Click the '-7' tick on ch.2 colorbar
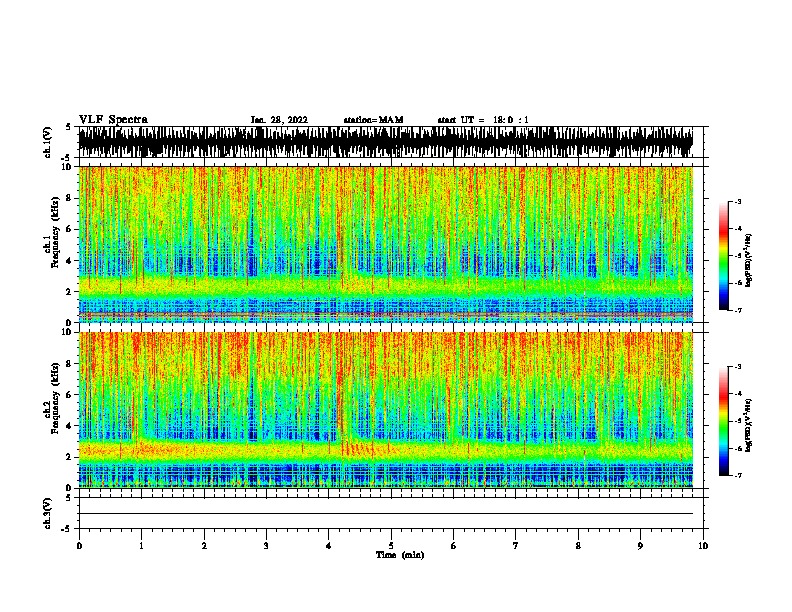The image size is (792, 612). point(737,475)
